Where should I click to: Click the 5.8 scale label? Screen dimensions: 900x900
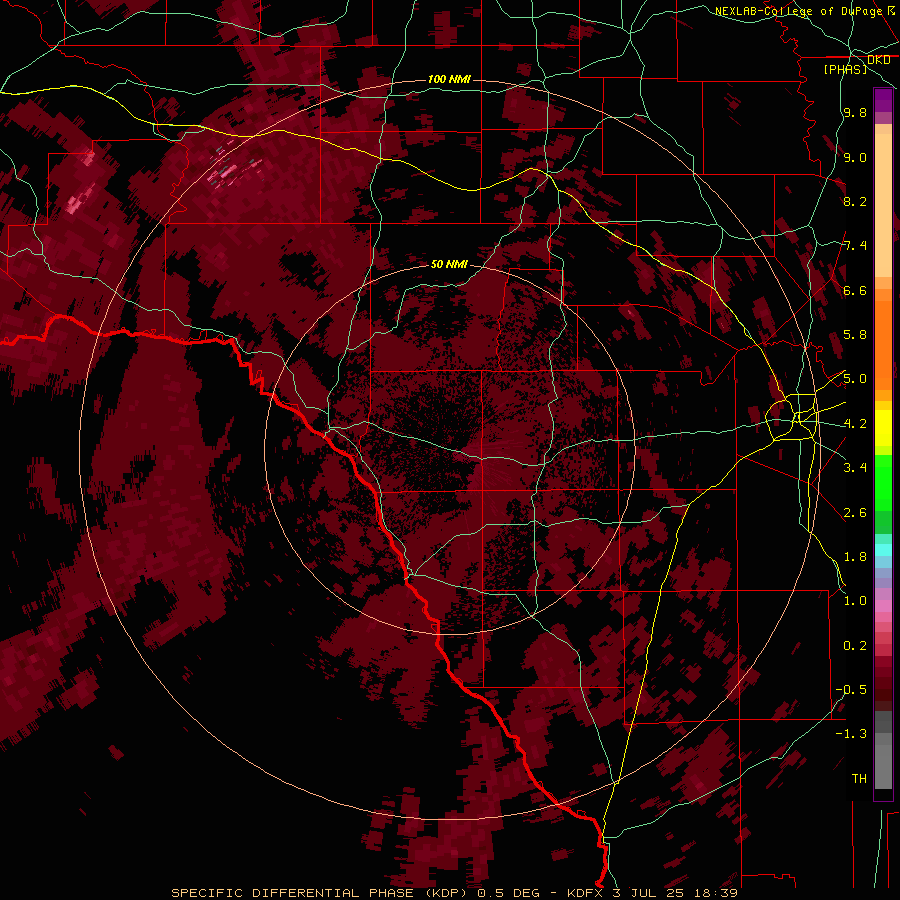coord(855,335)
